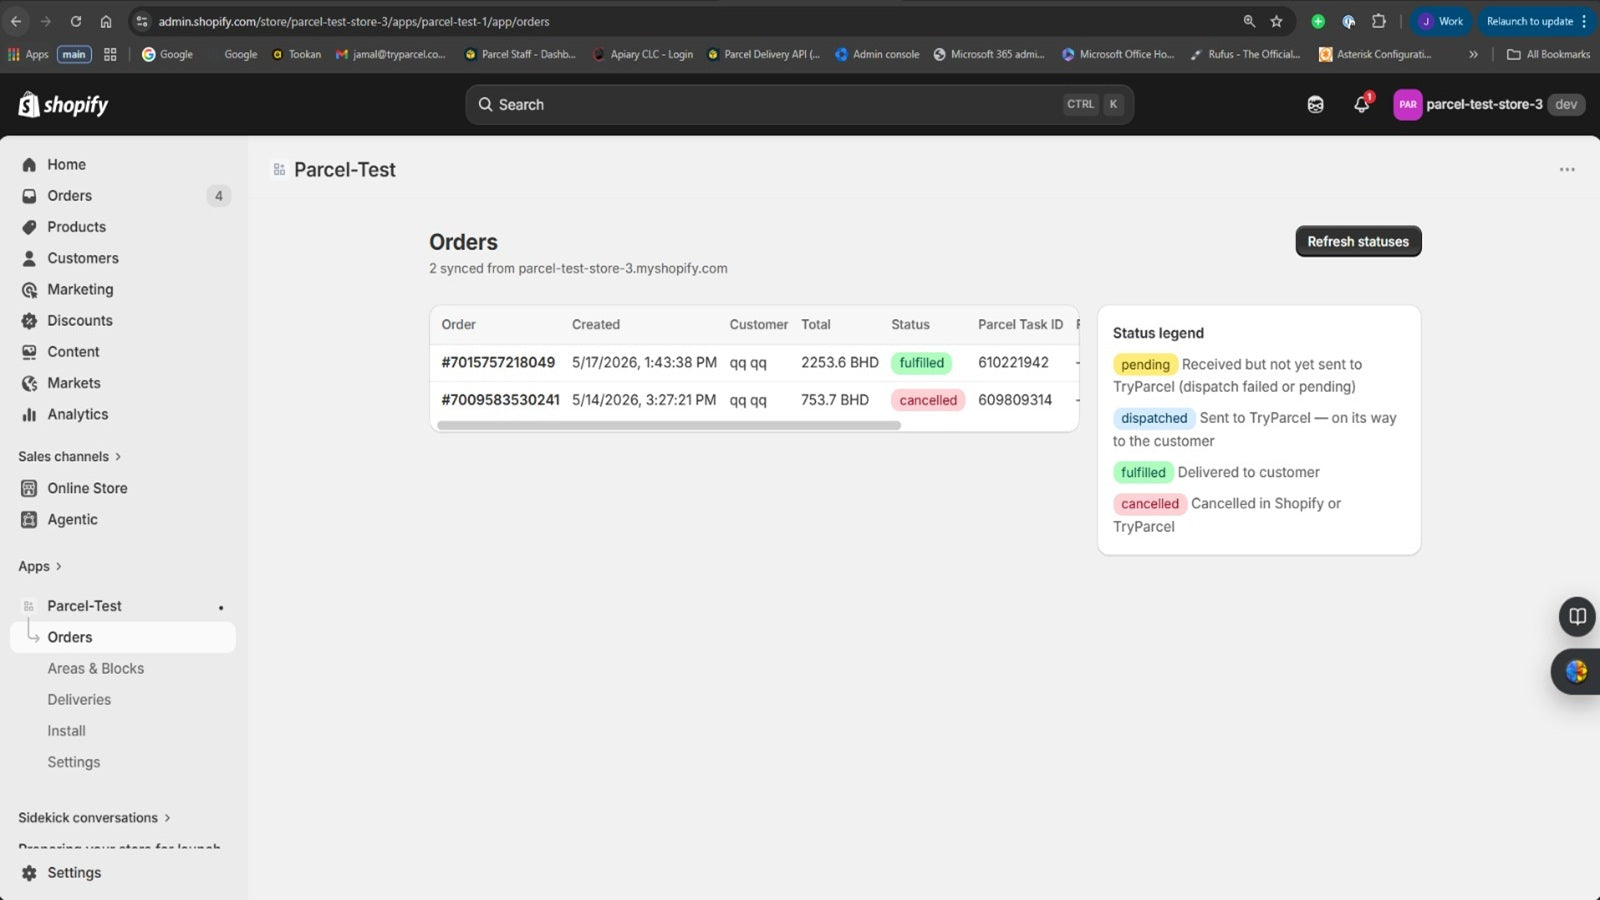Open the three-dot menu for Parcel-Test page
The height and width of the screenshot is (900, 1600).
click(1567, 170)
